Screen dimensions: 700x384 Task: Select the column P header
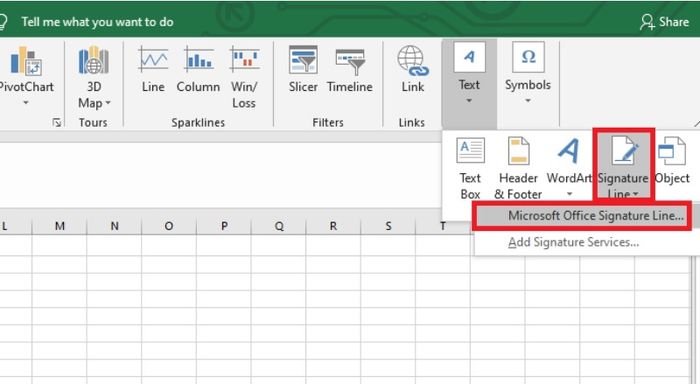[224, 226]
